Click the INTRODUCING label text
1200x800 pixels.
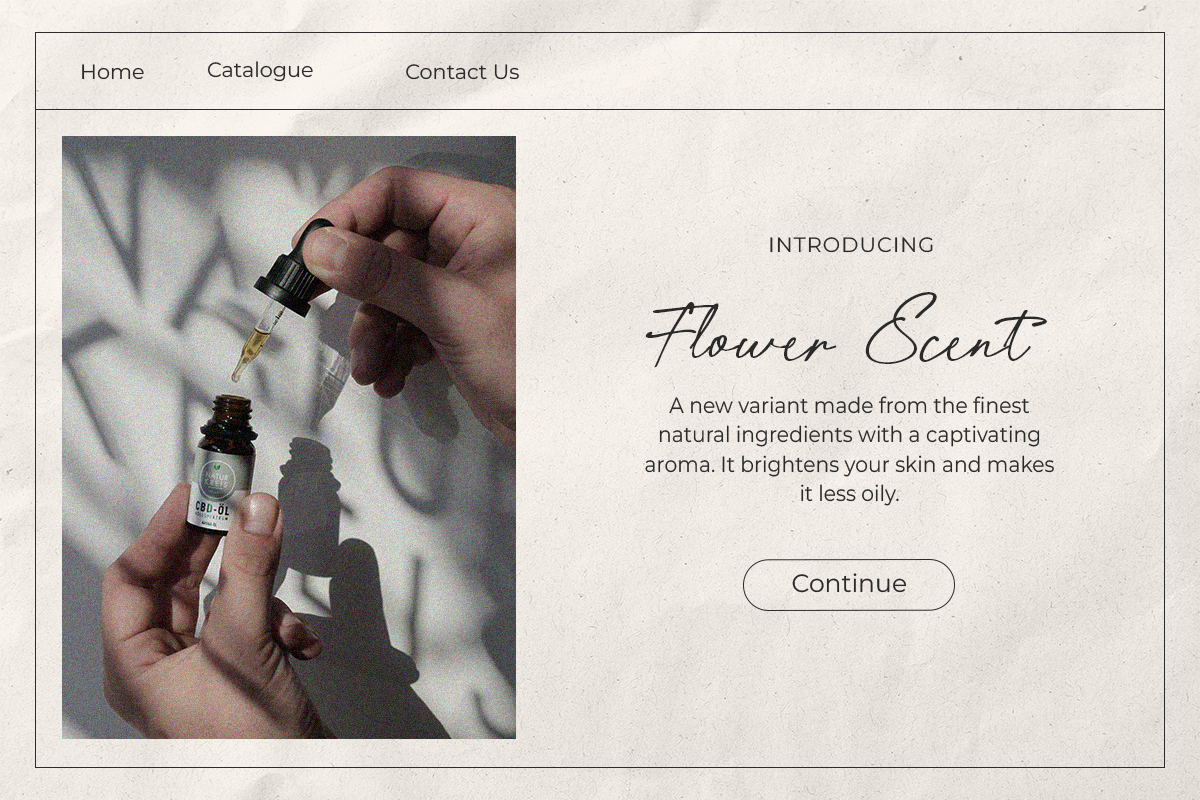851,245
